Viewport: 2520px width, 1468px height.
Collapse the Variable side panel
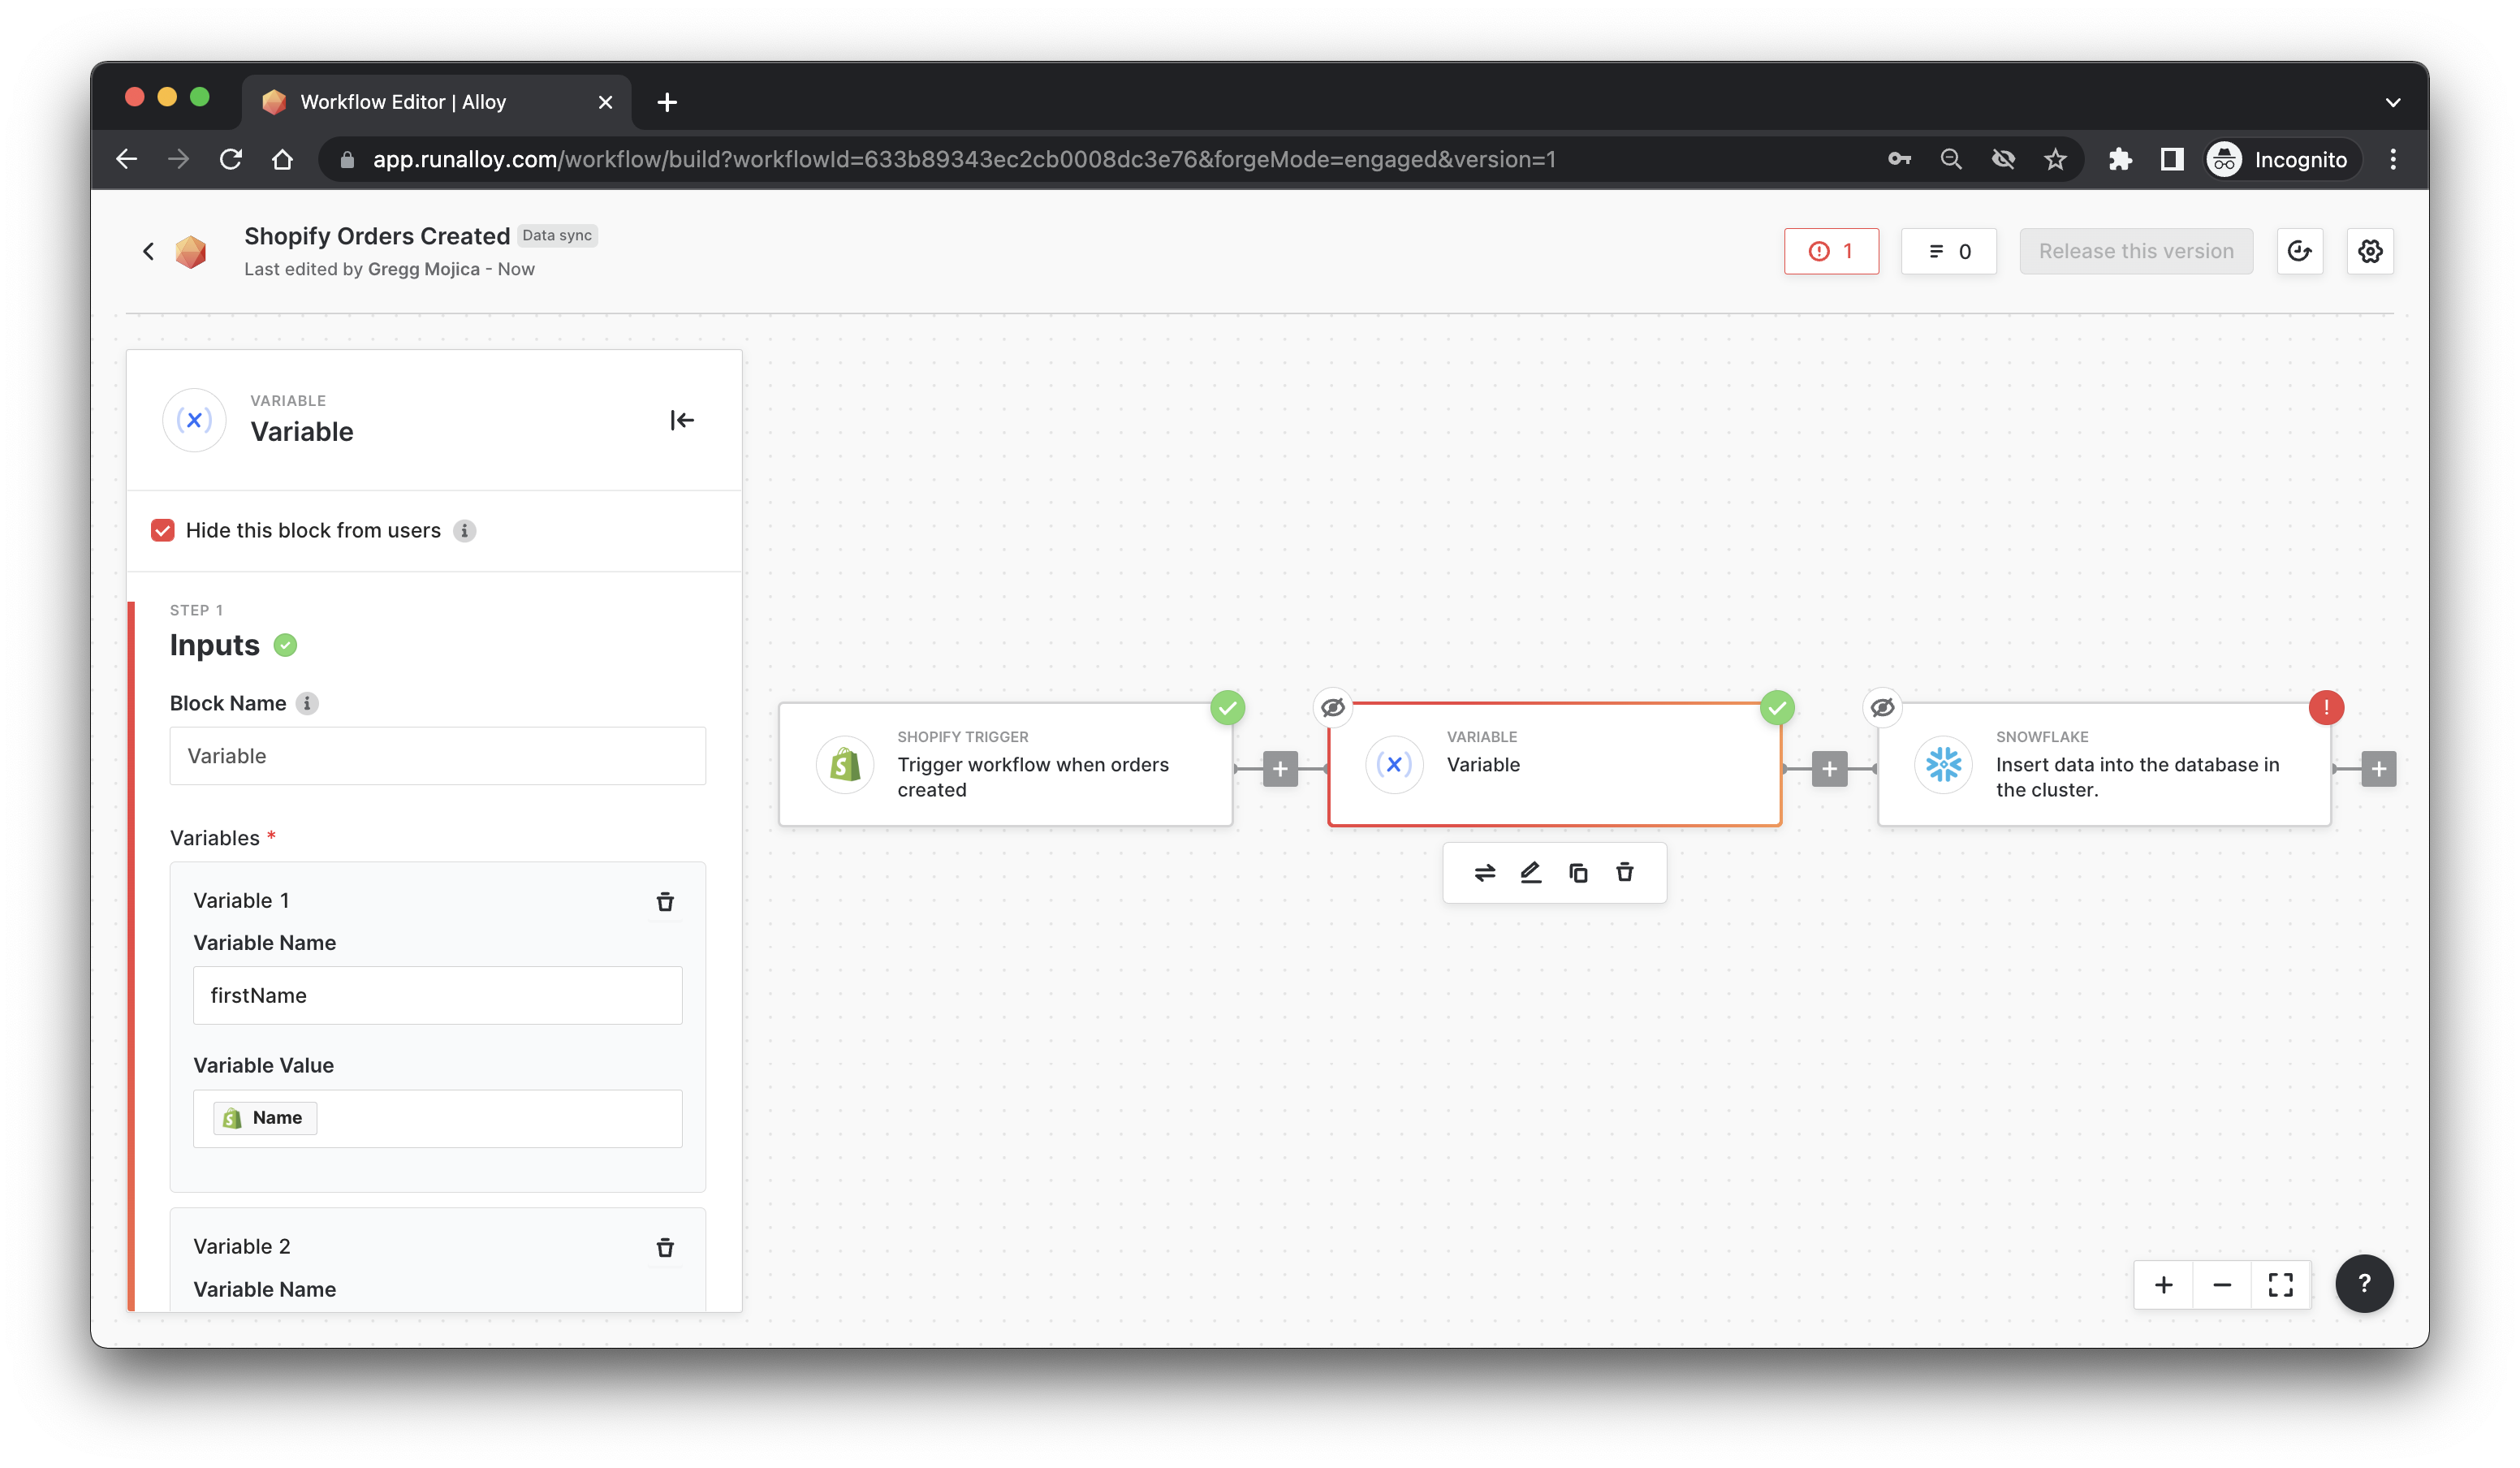click(682, 420)
